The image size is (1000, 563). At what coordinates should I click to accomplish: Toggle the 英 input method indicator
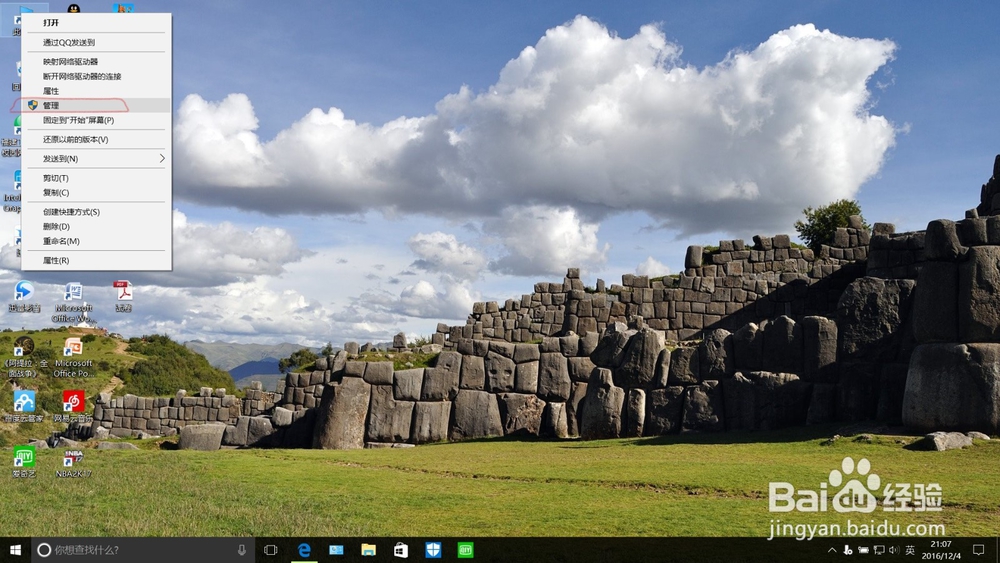(910, 550)
